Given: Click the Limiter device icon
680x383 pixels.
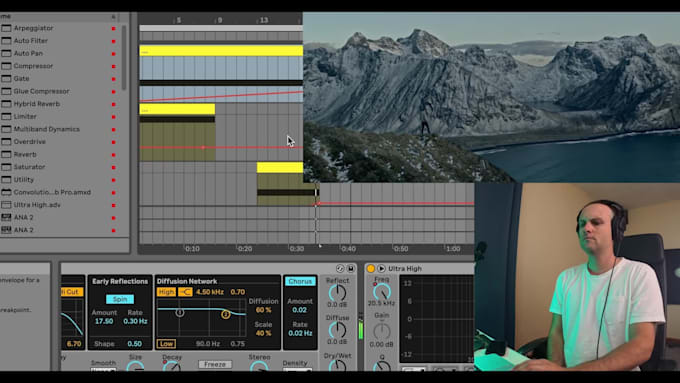Looking at the screenshot, I should (6, 116).
